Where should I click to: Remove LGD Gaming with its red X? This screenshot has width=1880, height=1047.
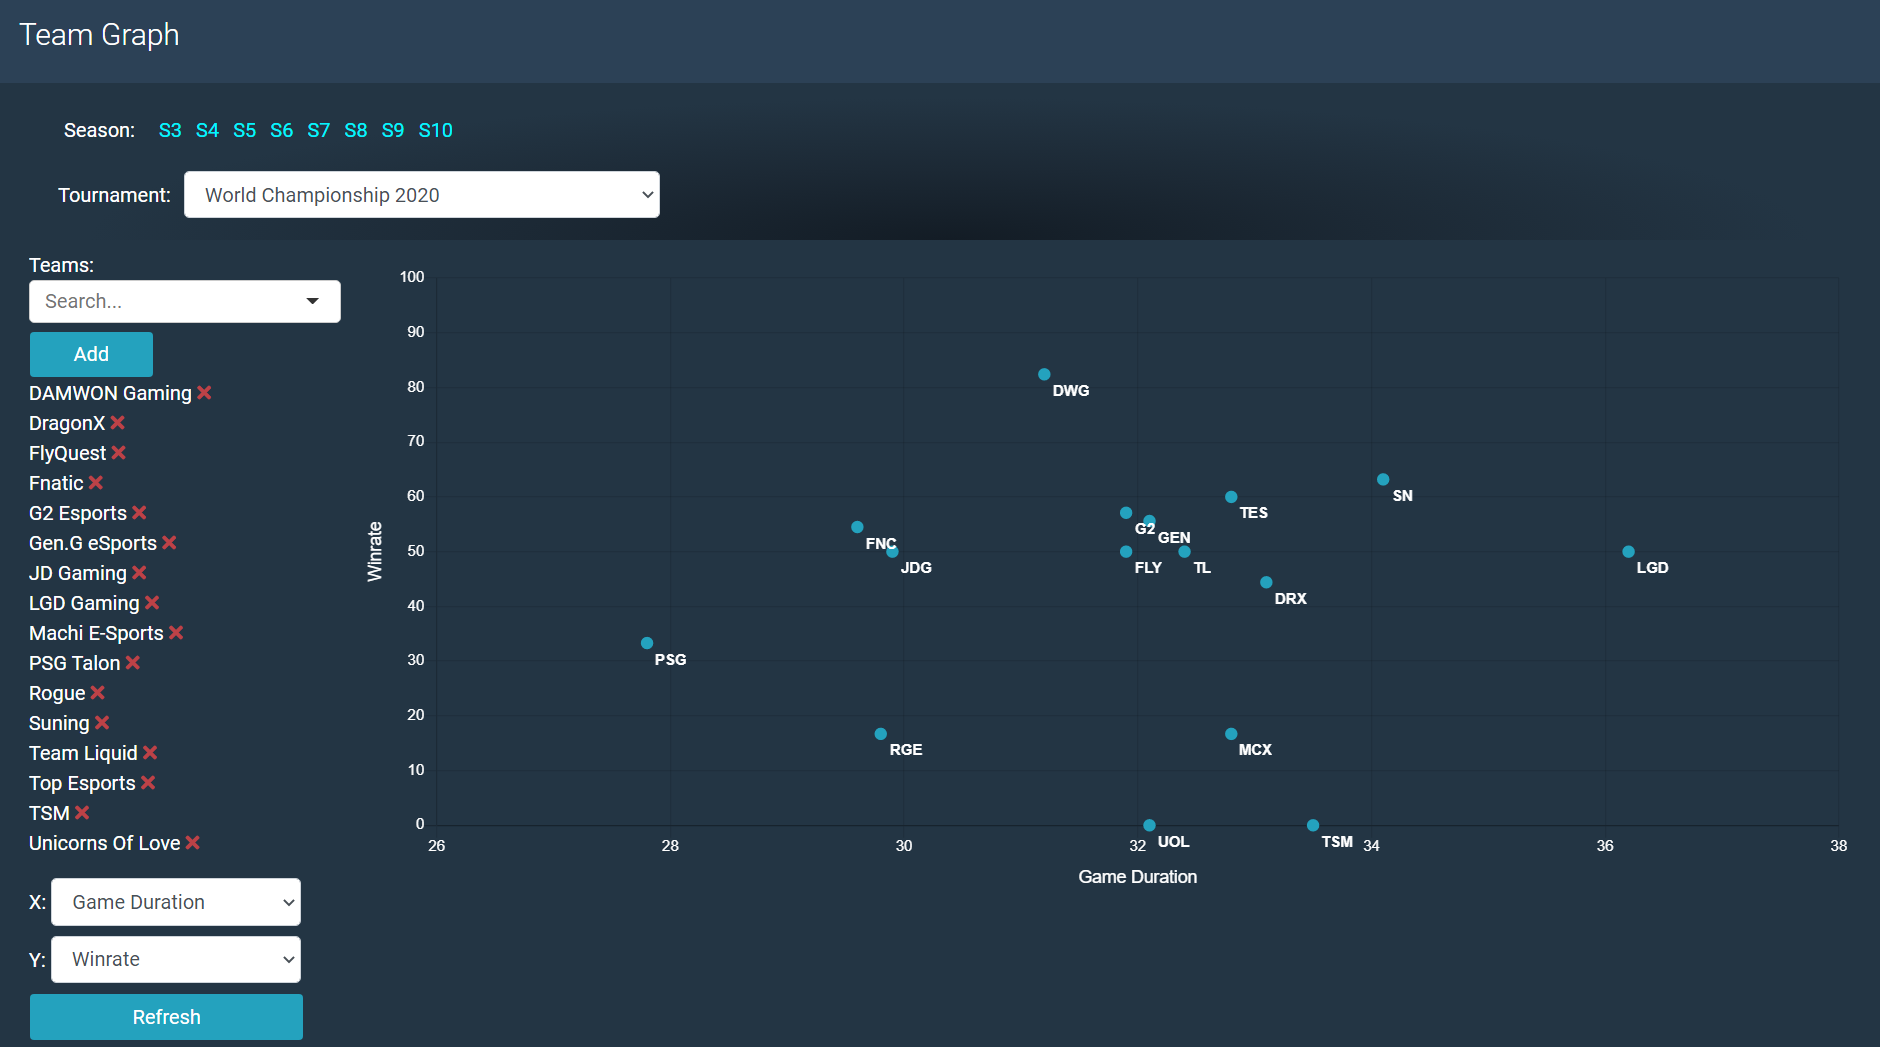pos(152,603)
